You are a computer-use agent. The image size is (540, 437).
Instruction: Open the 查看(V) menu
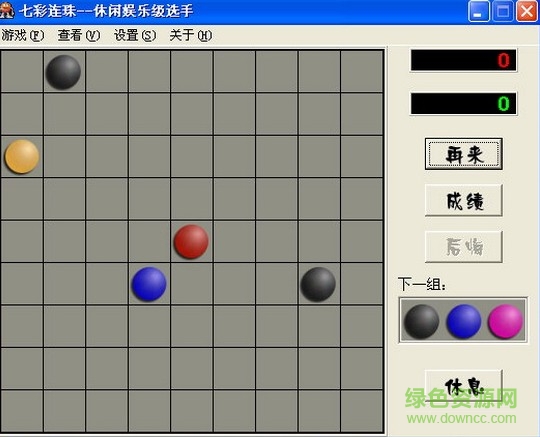click(79, 35)
